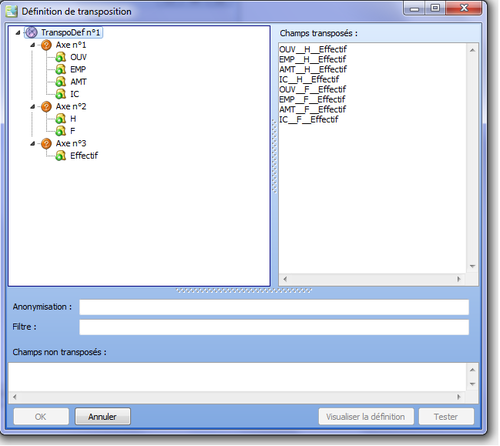Click into the Anonymisation input field

coord(274,307)
